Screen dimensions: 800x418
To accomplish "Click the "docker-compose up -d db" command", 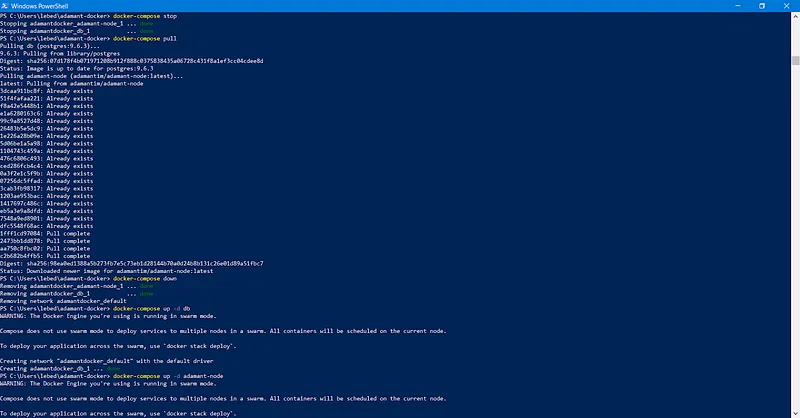I will point(152,308).
